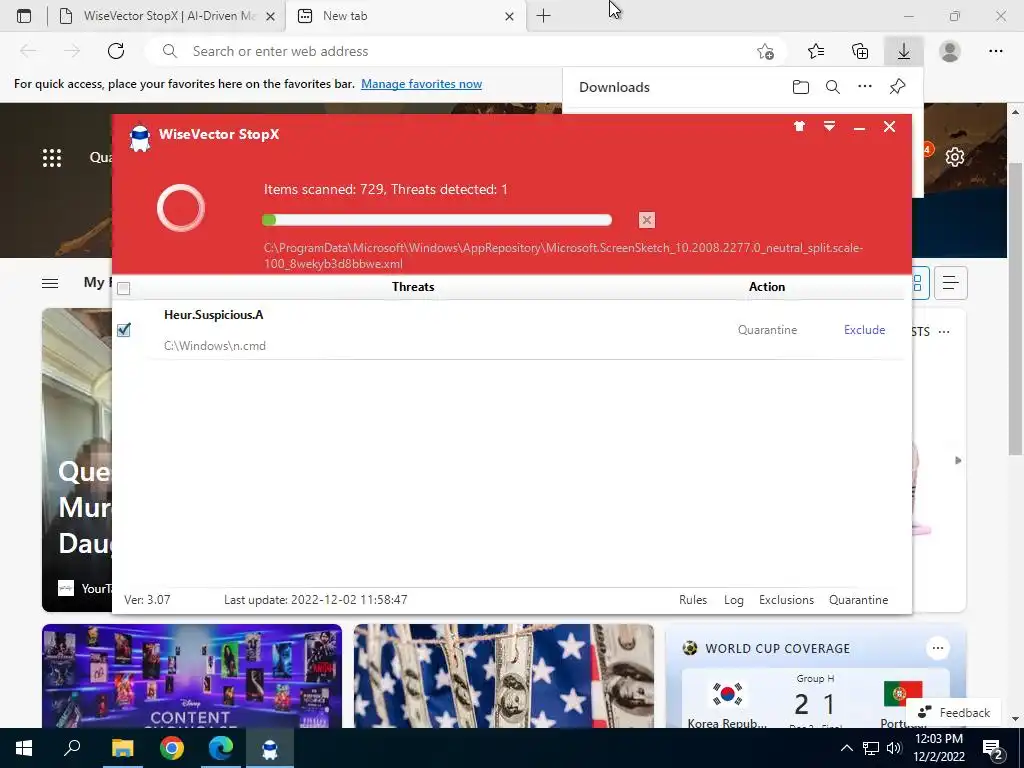The height and width of the screenshot is (768, 1024).
Task: Open the news card three-dot options
Action: coord(944,332)
